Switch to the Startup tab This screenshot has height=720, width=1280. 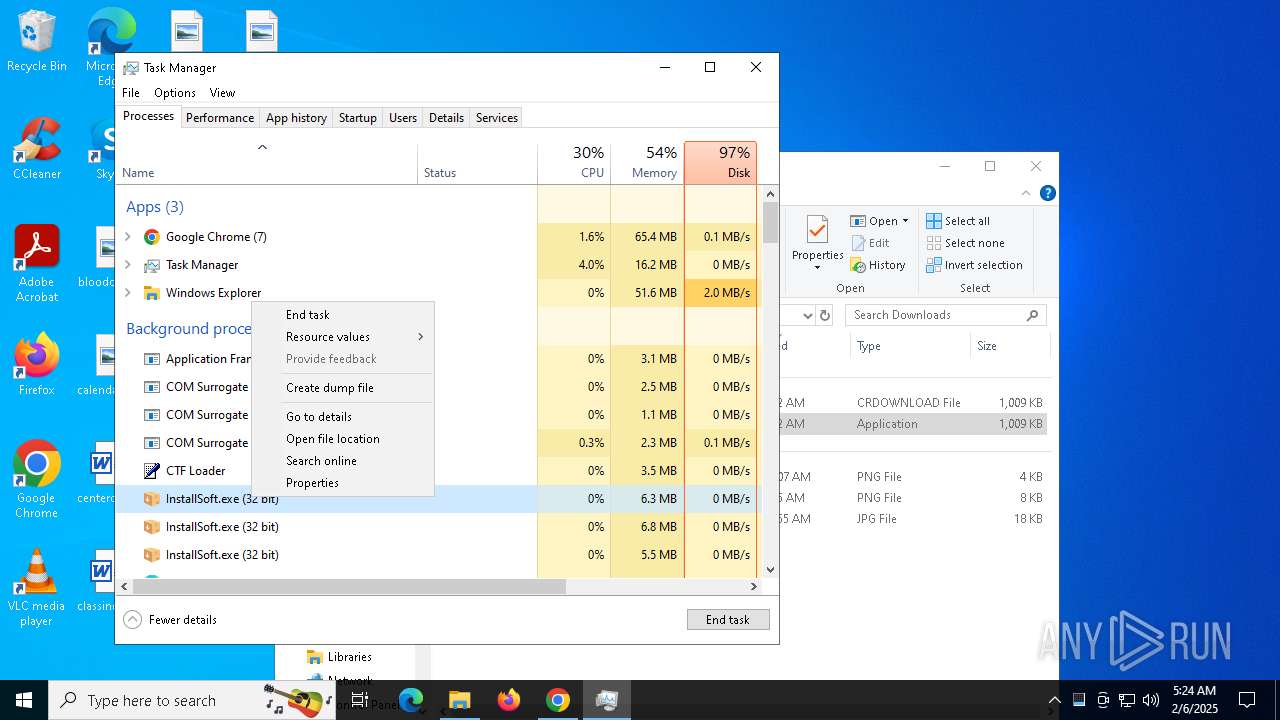(357, 118)
